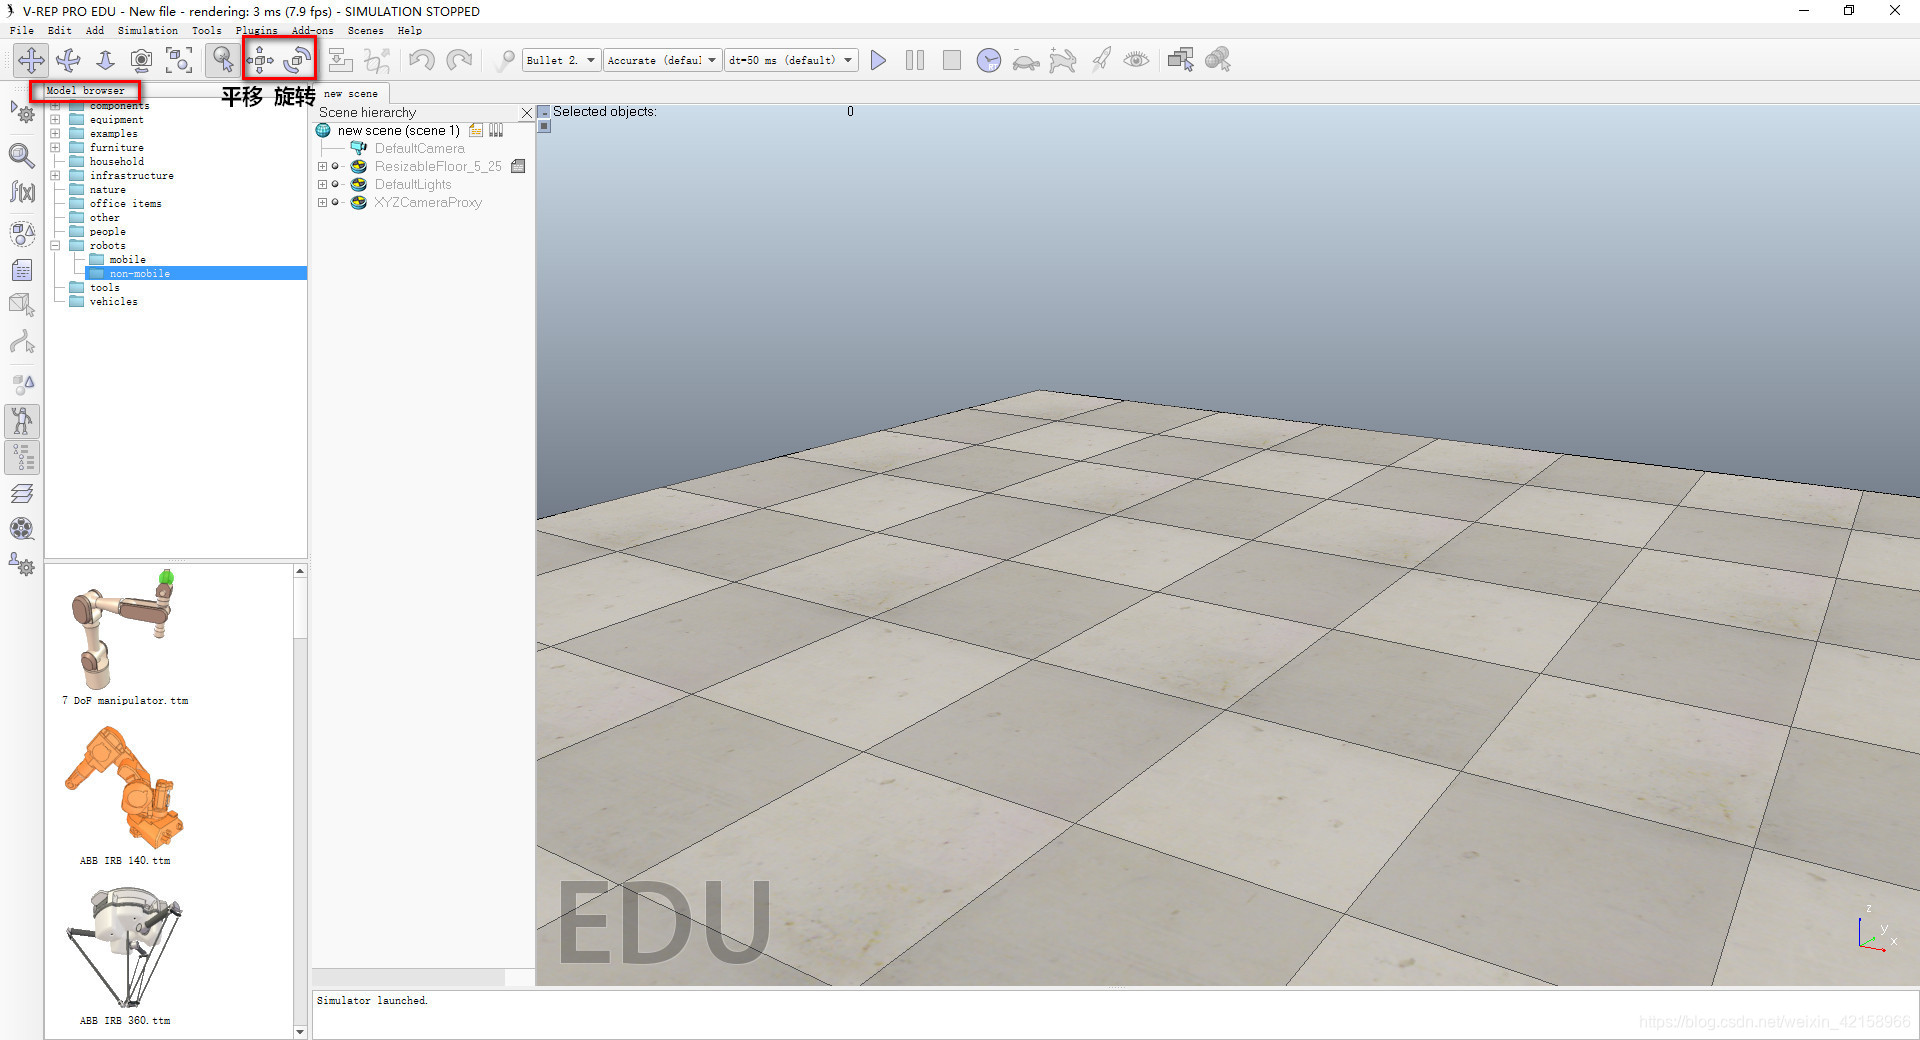This screenshot has width=1920, height=1040.
Task: Click the selection dialog sidebar icon
Action: pyautogui.click(x=22, y=384)
